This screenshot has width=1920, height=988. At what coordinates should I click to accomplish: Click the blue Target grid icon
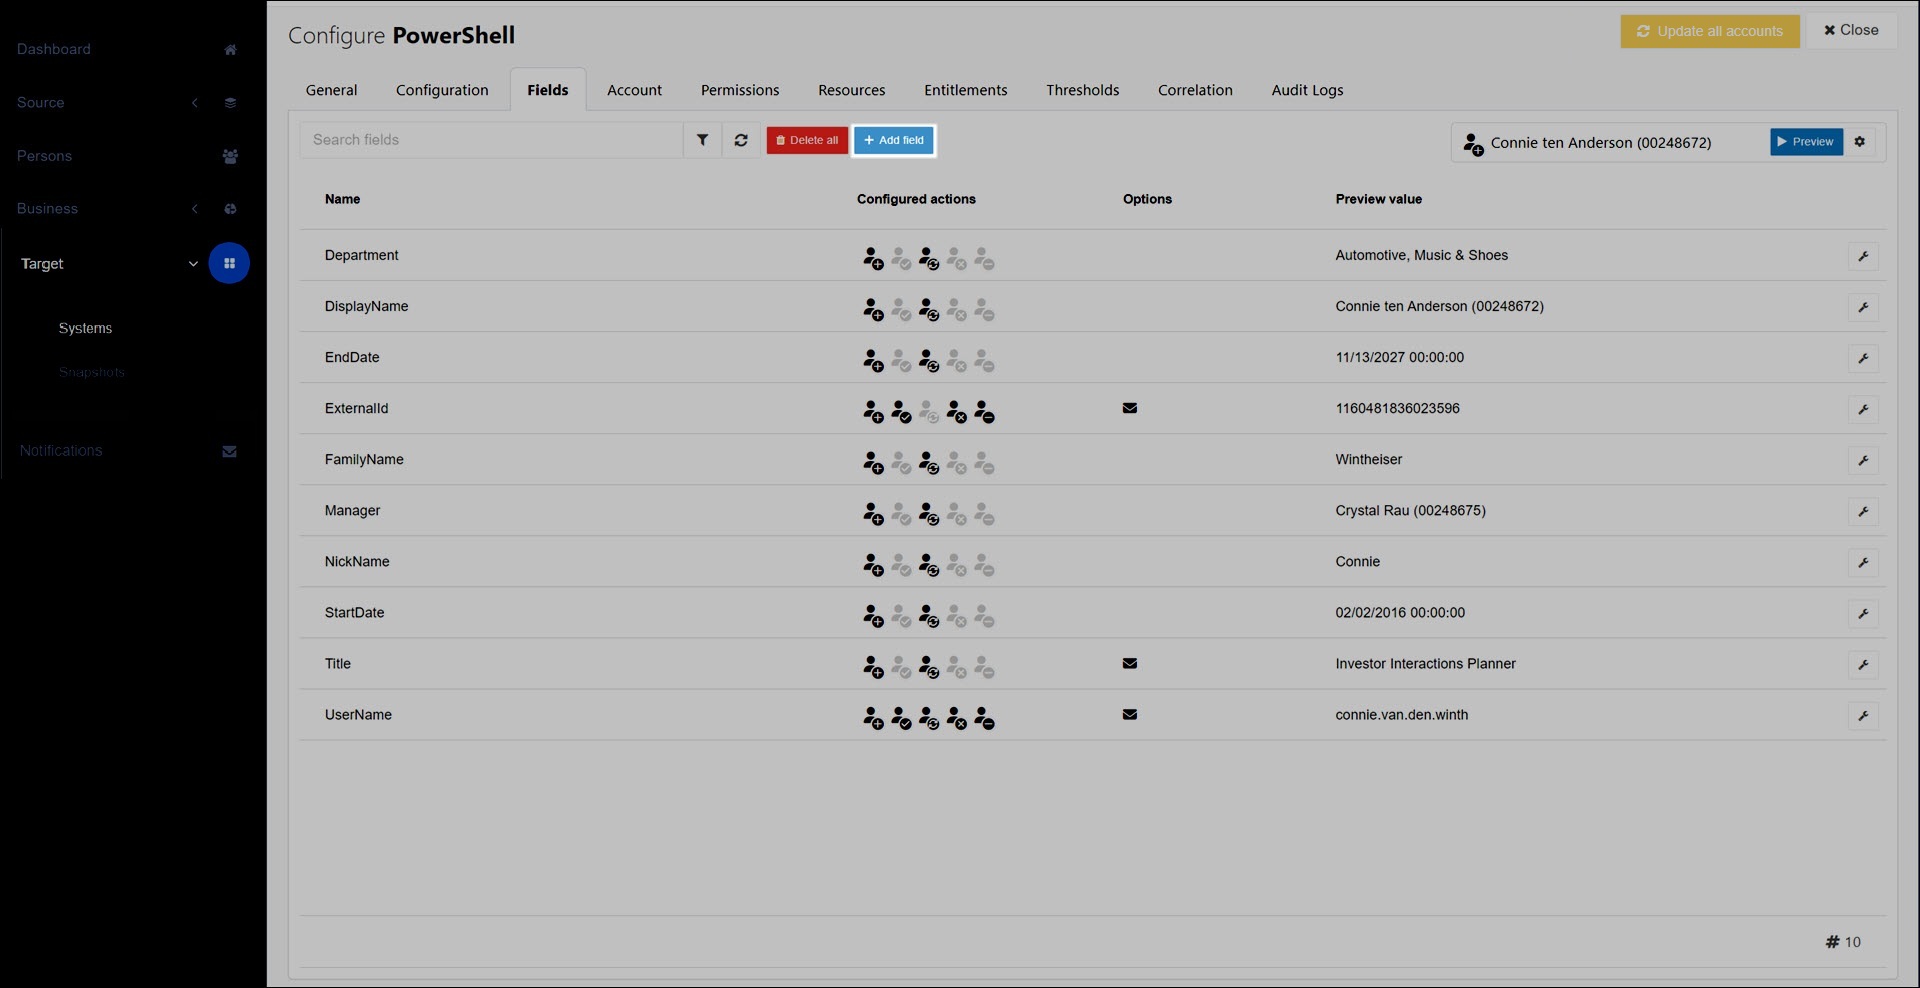point(229,263)
